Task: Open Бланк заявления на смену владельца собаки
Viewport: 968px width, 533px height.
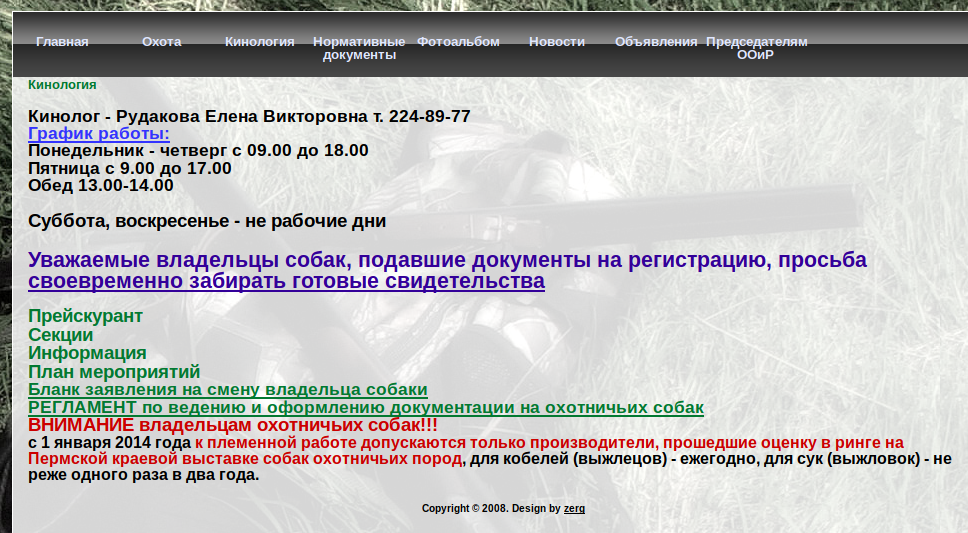Action: click(x=228, y=390)
